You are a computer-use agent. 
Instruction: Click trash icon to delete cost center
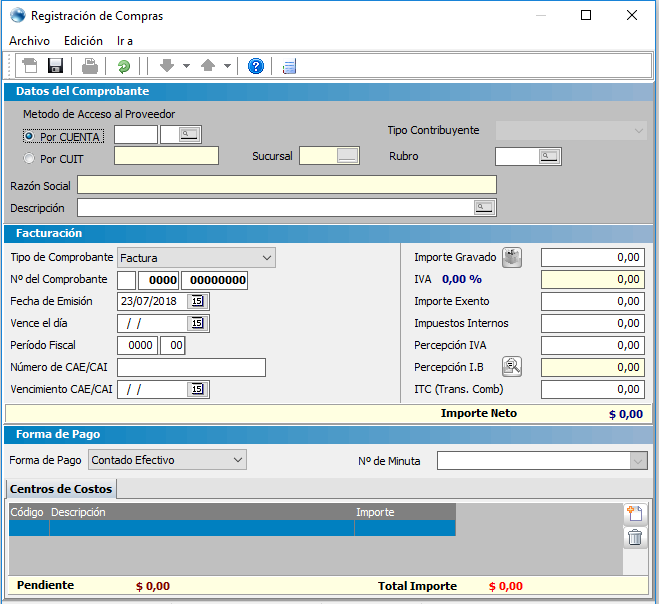[635, 538]
